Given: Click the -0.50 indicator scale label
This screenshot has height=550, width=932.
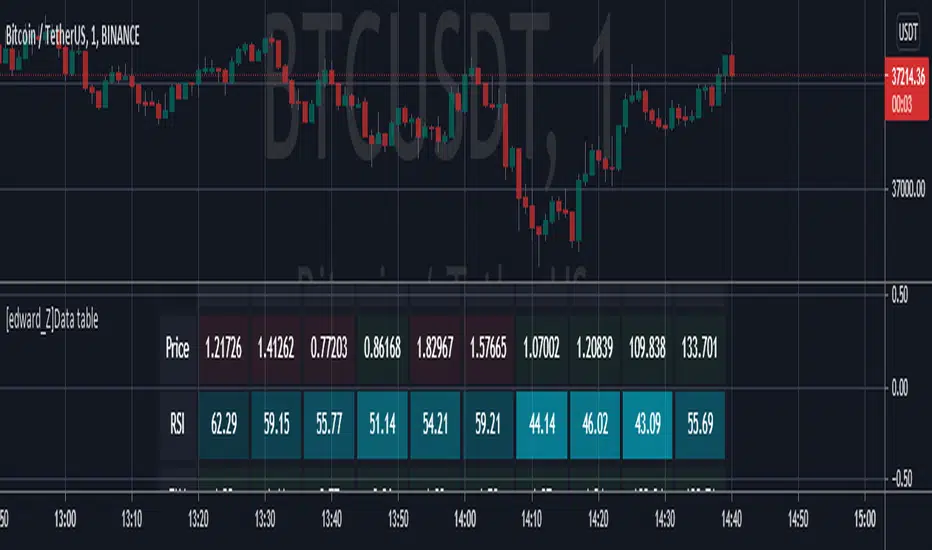Looking at the screenshot, I should pos(901,479).
